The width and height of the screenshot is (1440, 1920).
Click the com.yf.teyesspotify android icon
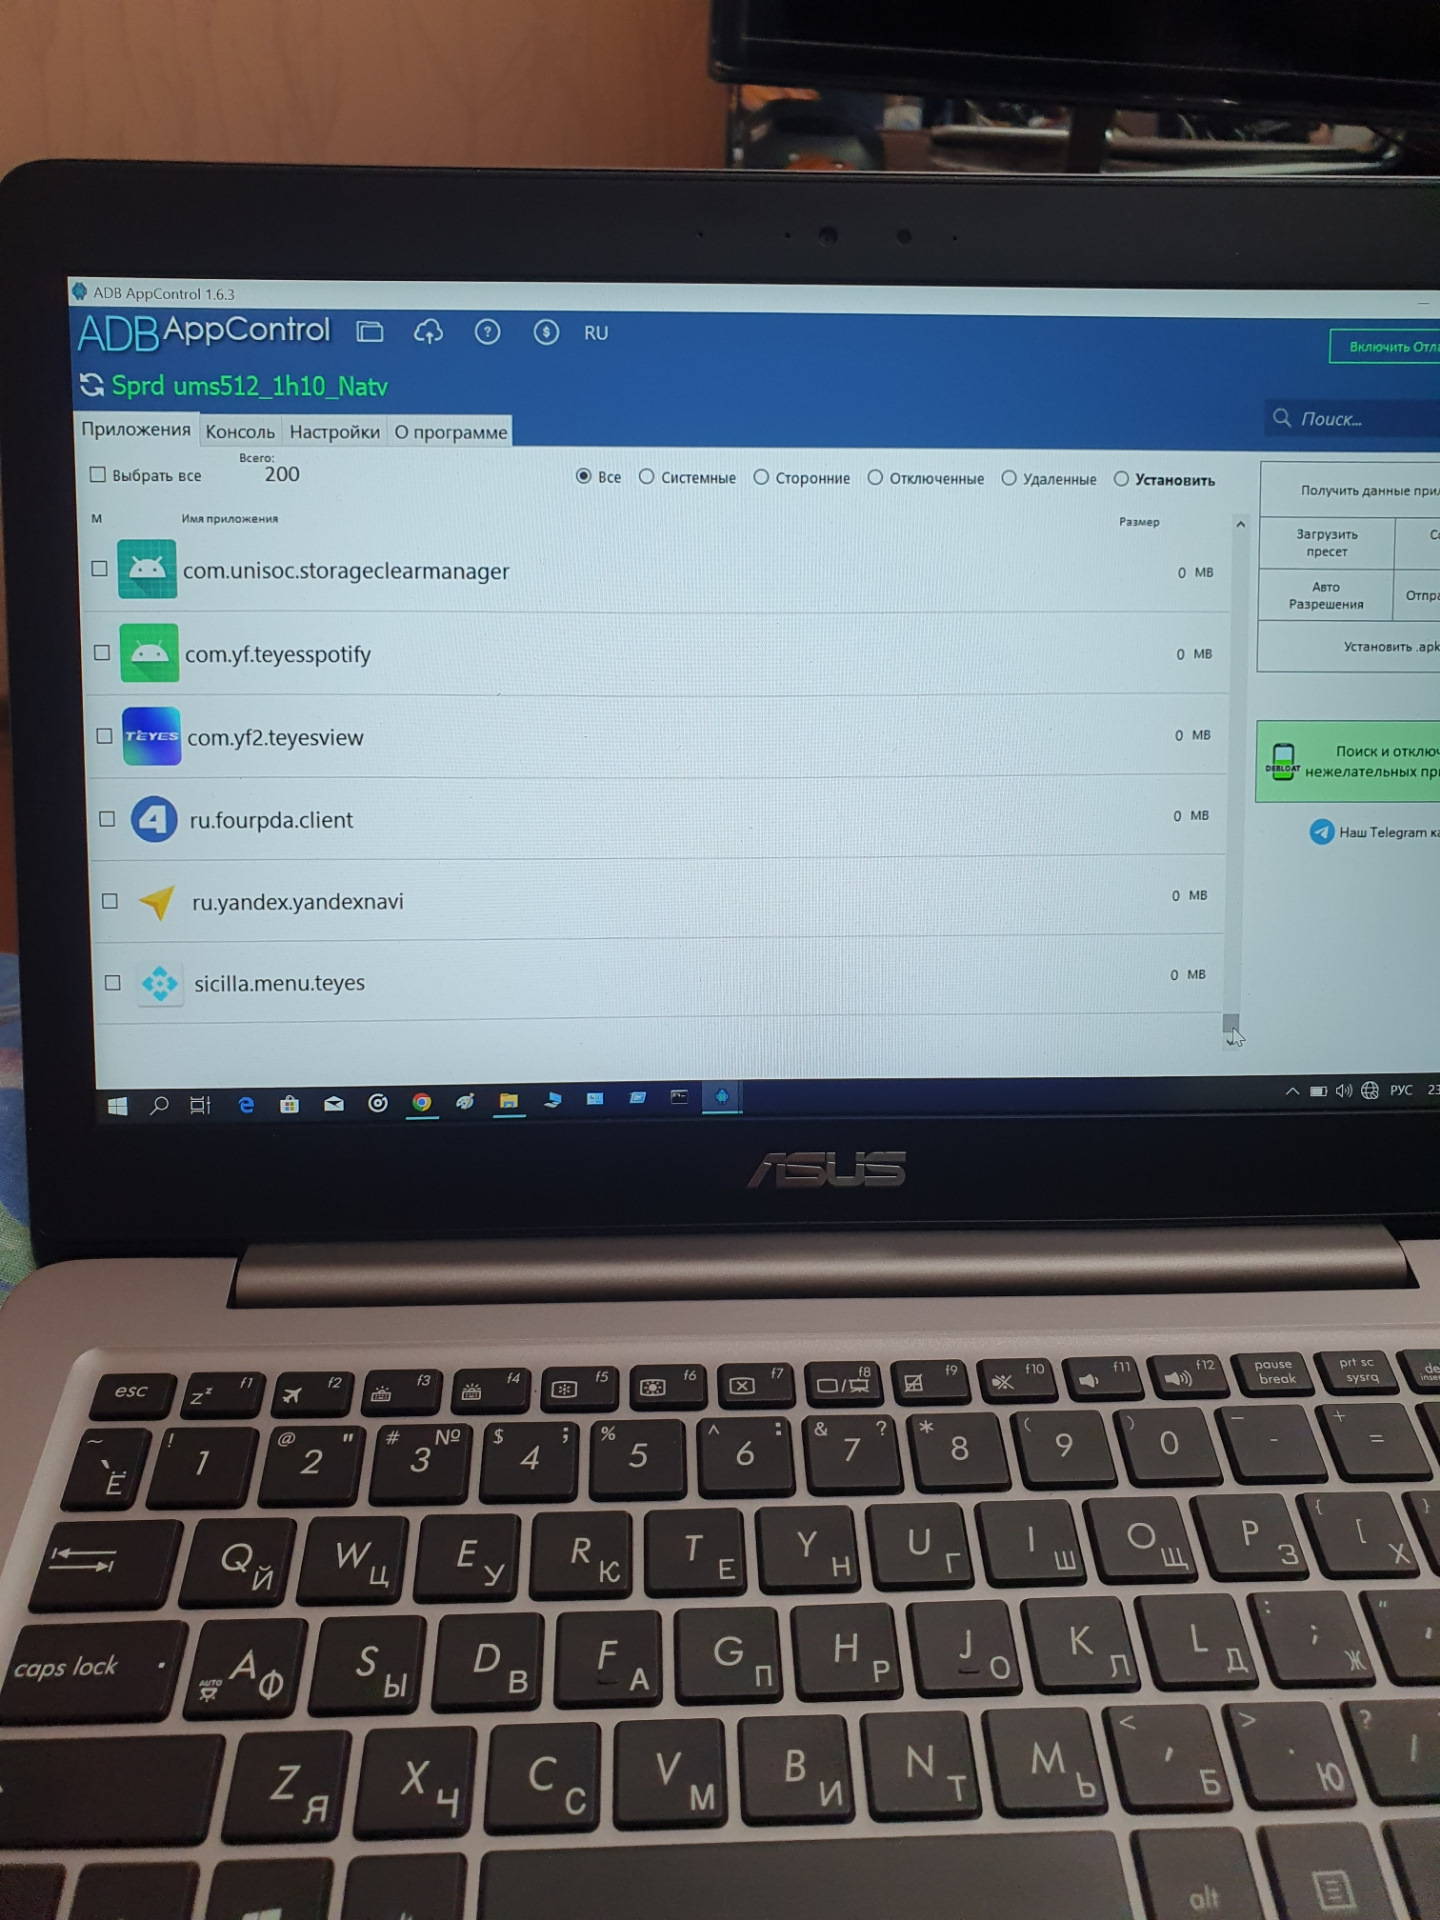[x=149, y=653]
